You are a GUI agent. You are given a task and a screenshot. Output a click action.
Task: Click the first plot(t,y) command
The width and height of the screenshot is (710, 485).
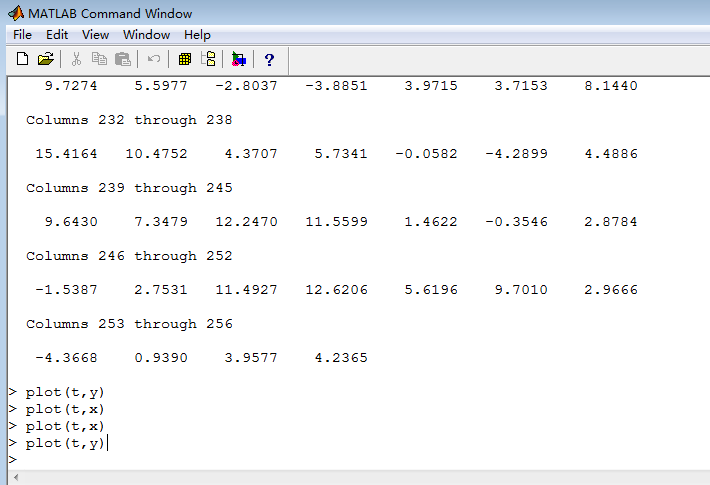65,392
